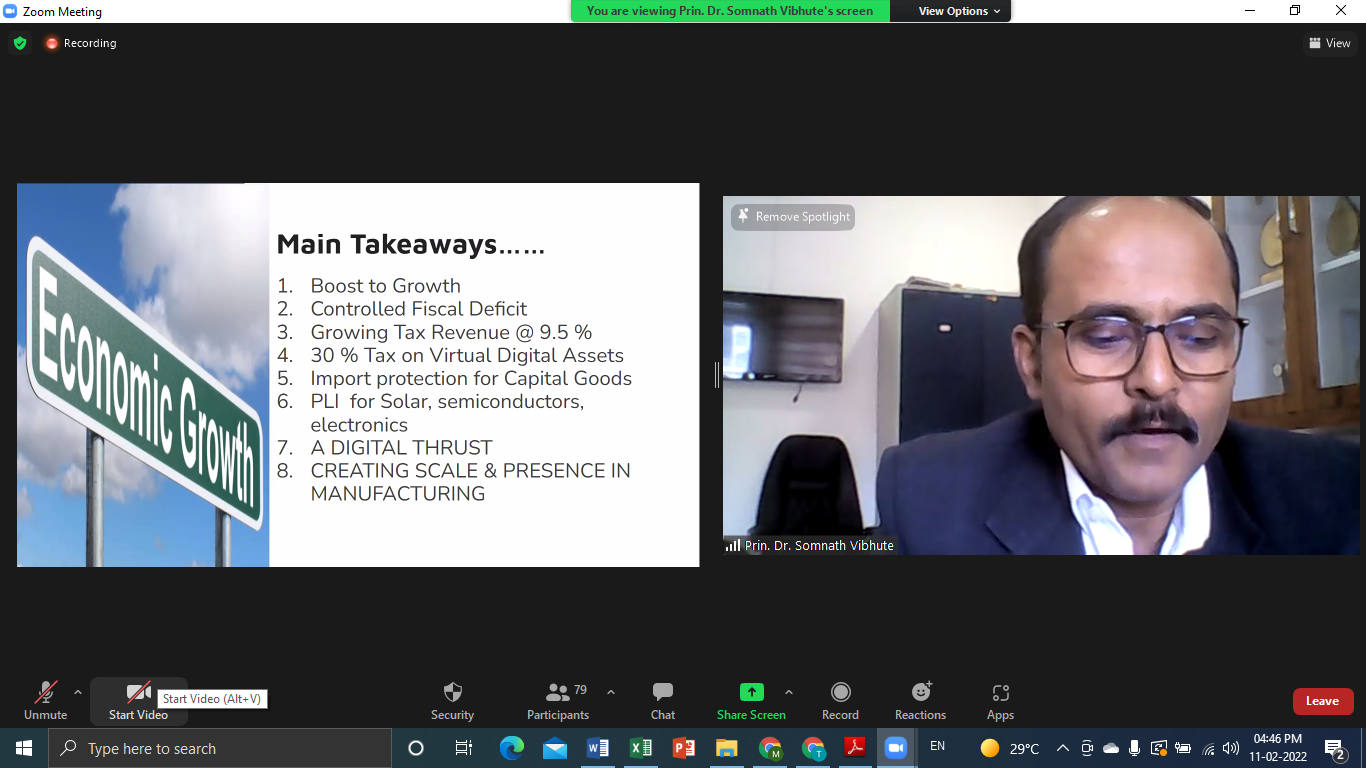Click the green encryption shield icon
1366x768 pixels.
click(20, 43)
